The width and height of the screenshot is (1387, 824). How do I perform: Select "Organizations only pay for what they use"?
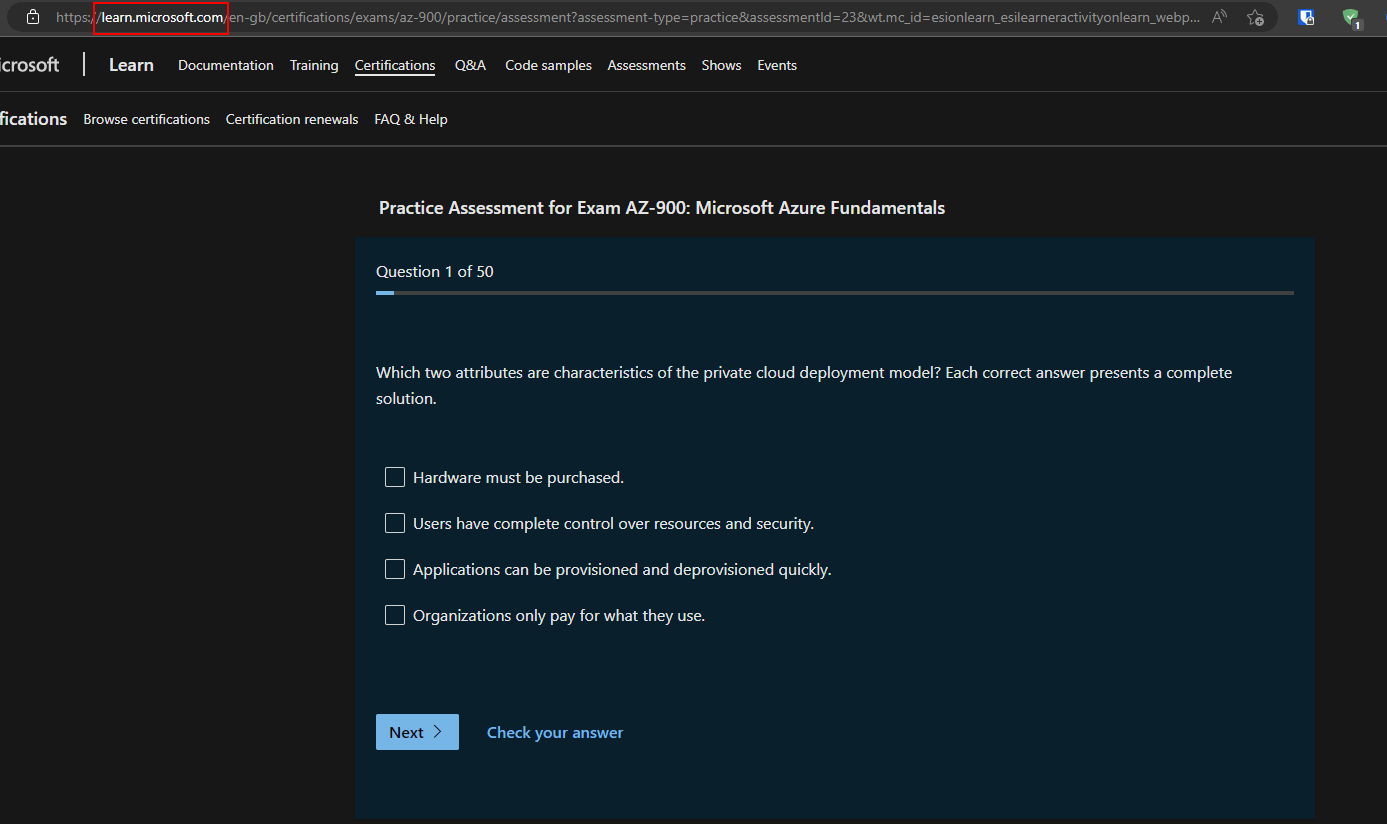pos(395,615)
